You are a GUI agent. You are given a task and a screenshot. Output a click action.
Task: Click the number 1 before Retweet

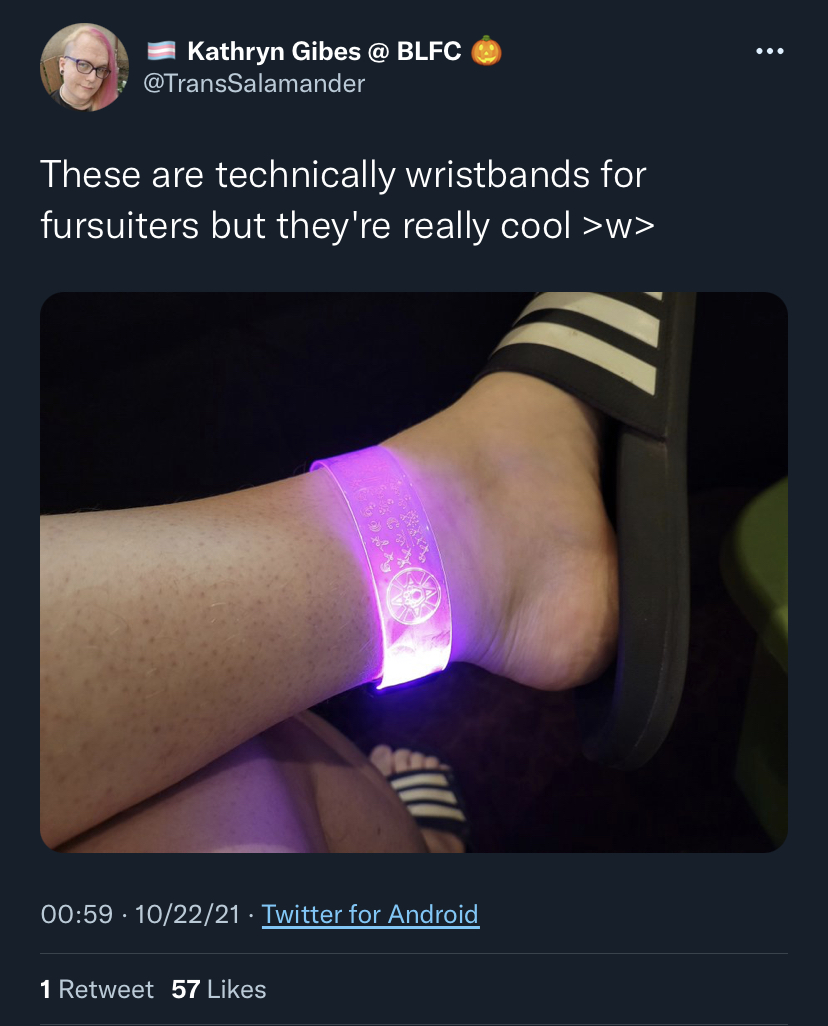tap(45, 989)
